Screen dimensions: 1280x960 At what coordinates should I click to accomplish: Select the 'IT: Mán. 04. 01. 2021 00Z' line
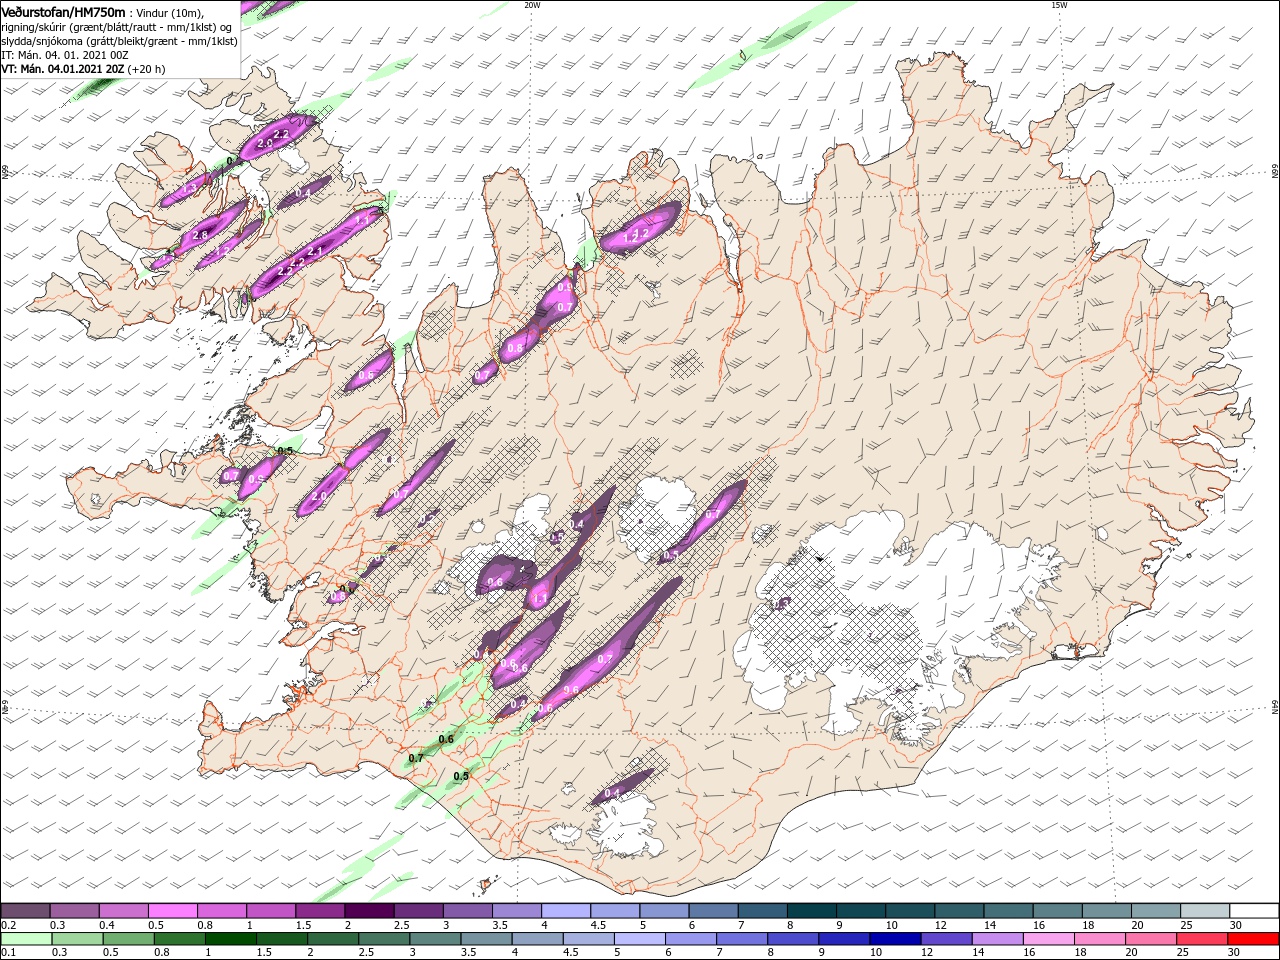(x=65, y=55)
